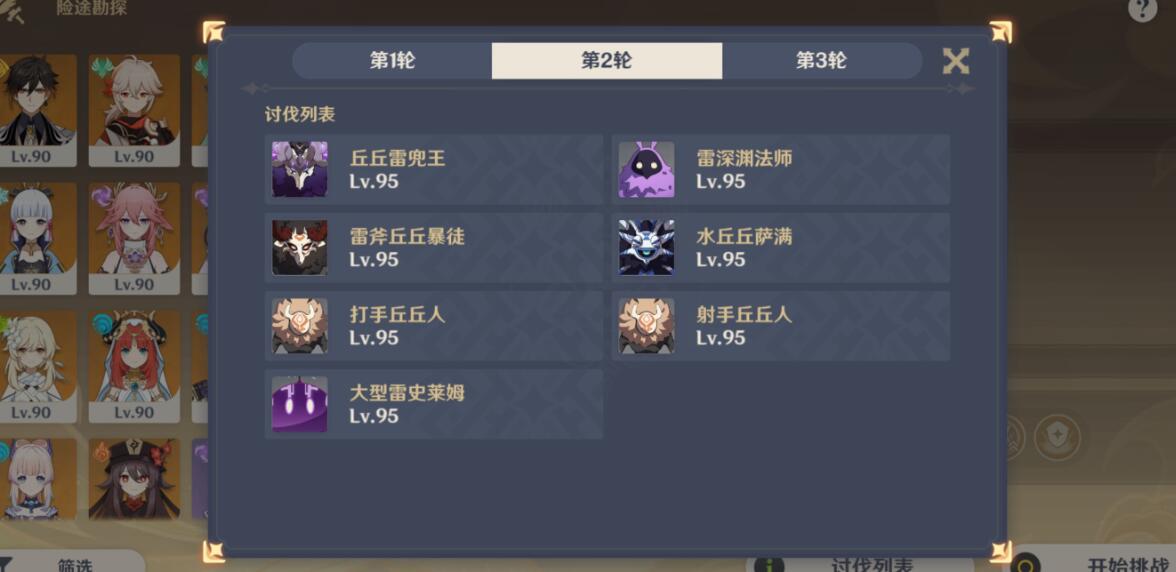Select the 水丘丘萨满 enemy icon
Viewport: 1176px width, 572px height.
(x=646, y=247)
